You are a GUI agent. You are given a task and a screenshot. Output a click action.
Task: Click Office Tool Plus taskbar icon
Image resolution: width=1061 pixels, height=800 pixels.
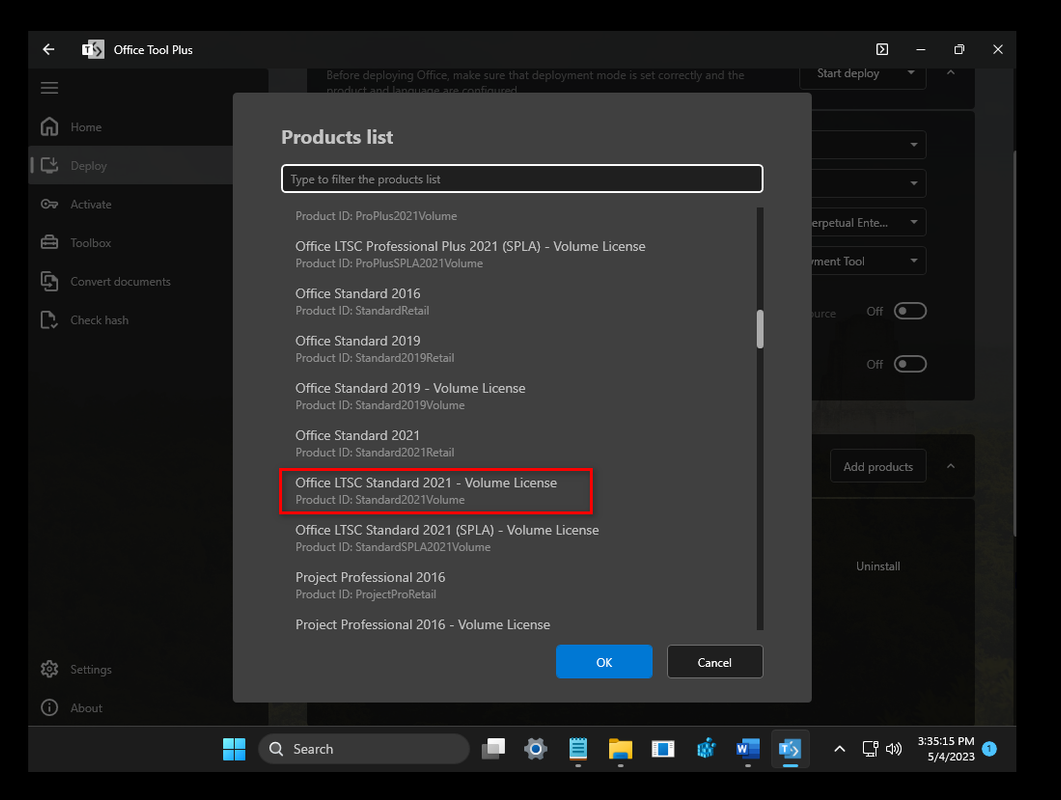coord(790,749)
